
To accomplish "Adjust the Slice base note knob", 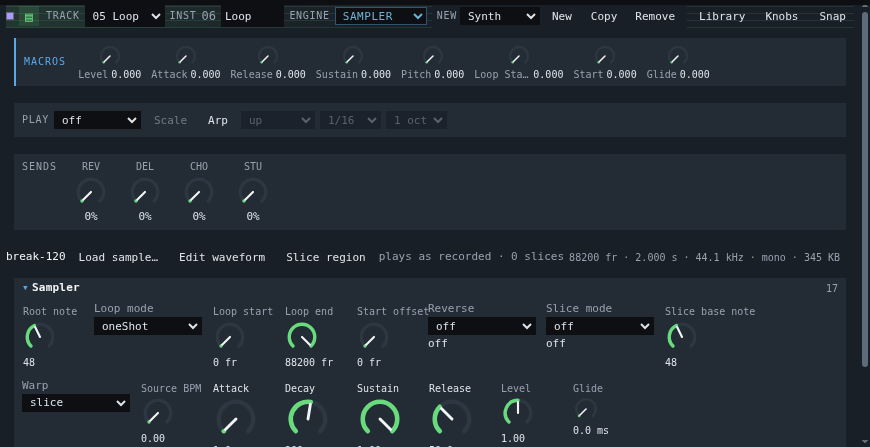I will pos(681,336).
